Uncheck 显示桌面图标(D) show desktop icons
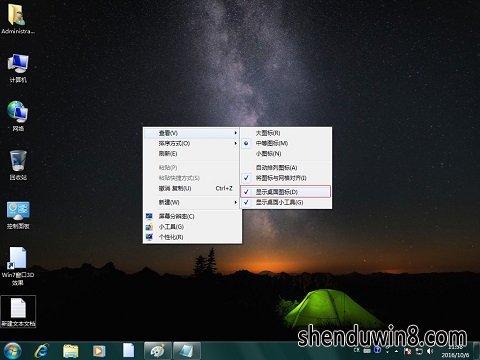The image size is (480, 360). coord(285,192)
